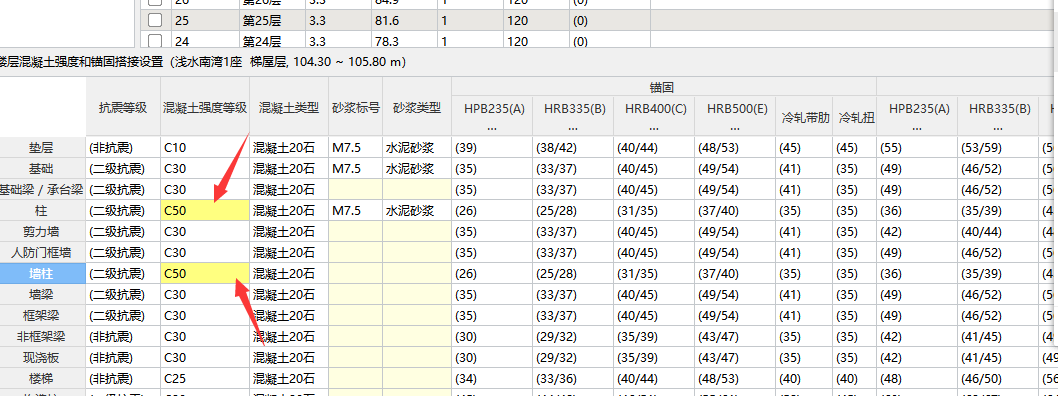The image size is (1058, 396).
Task: Select the 人防门框墙 row header
Action: tap(43, 252)
